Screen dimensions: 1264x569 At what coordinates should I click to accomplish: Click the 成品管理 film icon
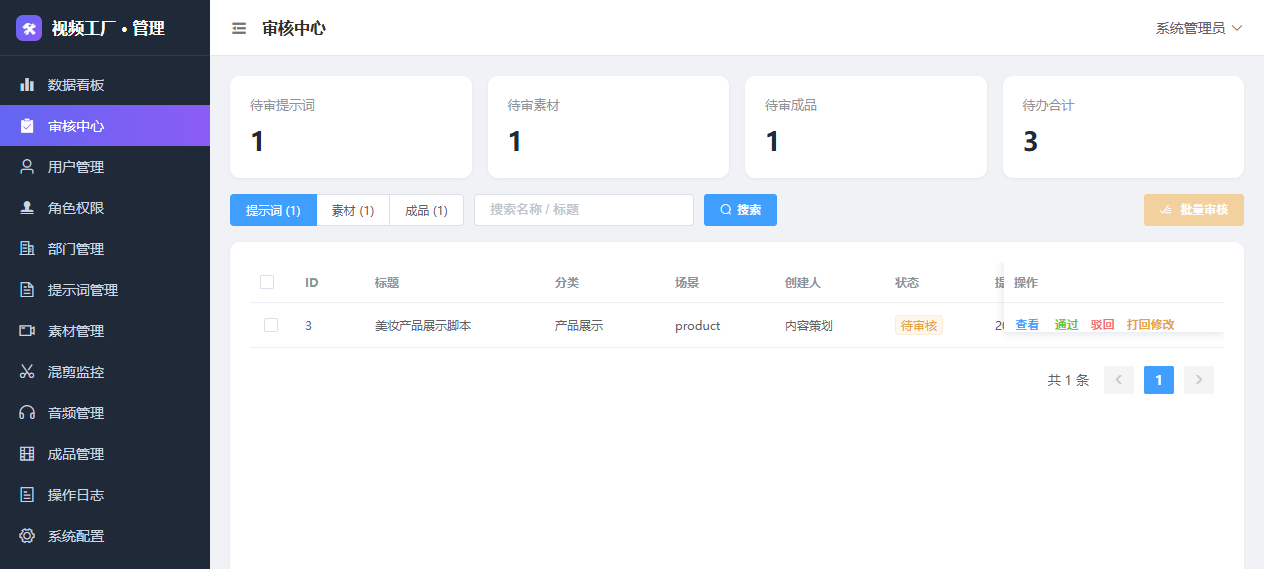pos(27,454)
